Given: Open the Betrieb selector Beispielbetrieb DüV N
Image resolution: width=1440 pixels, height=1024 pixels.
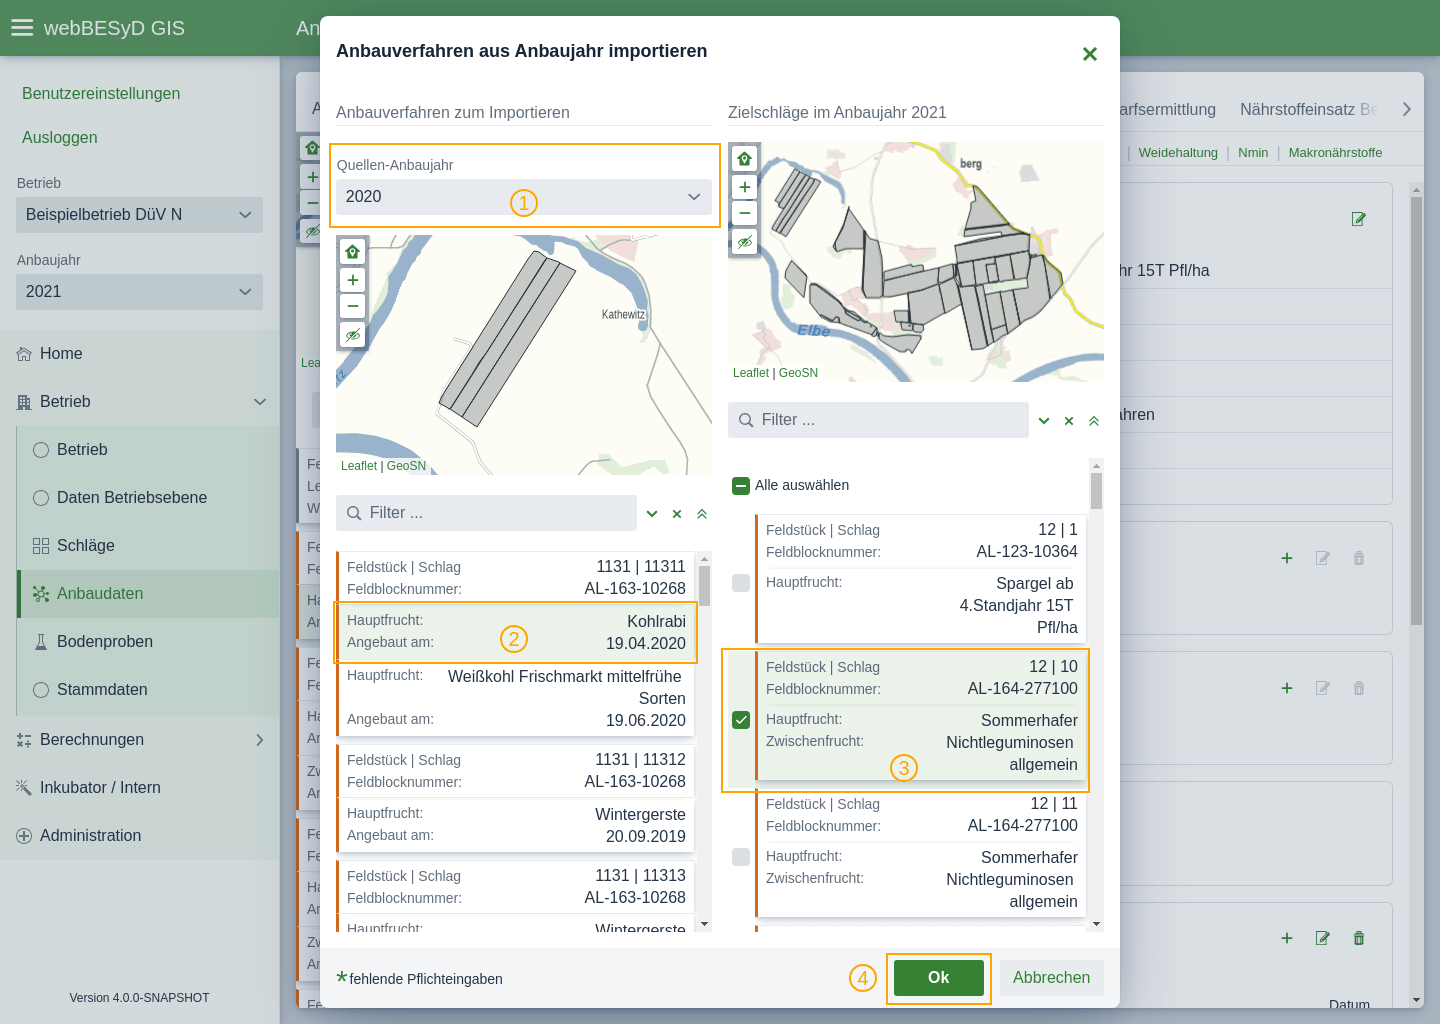Looking at the screenshot, I should click(x=139, y=215).
